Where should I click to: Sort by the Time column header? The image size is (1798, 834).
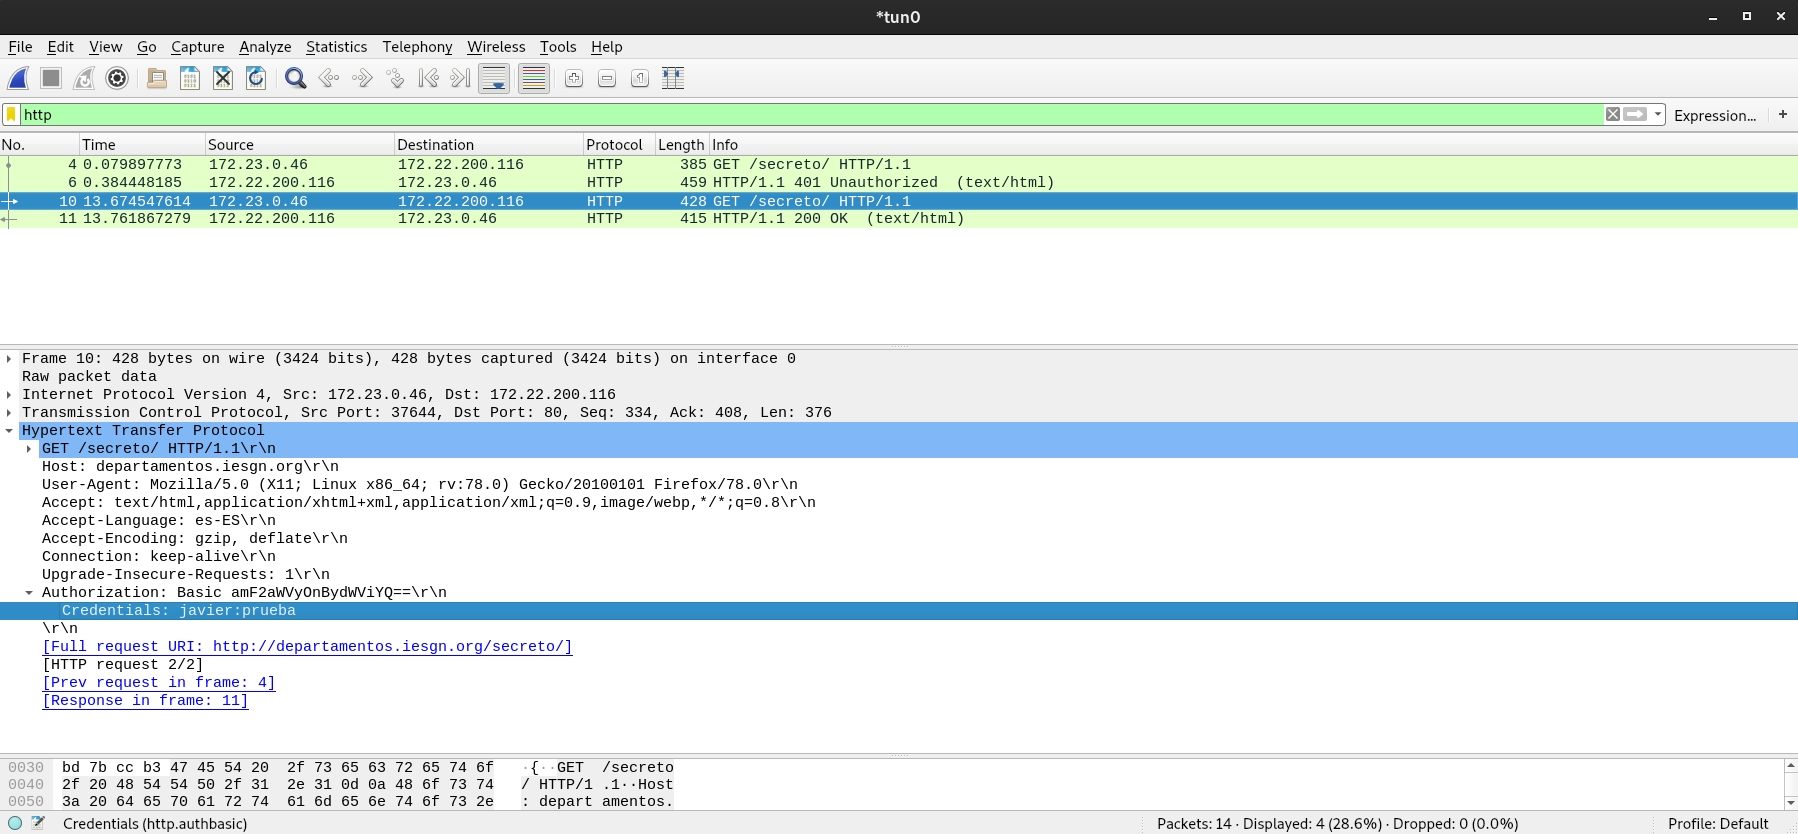[143, 145]
